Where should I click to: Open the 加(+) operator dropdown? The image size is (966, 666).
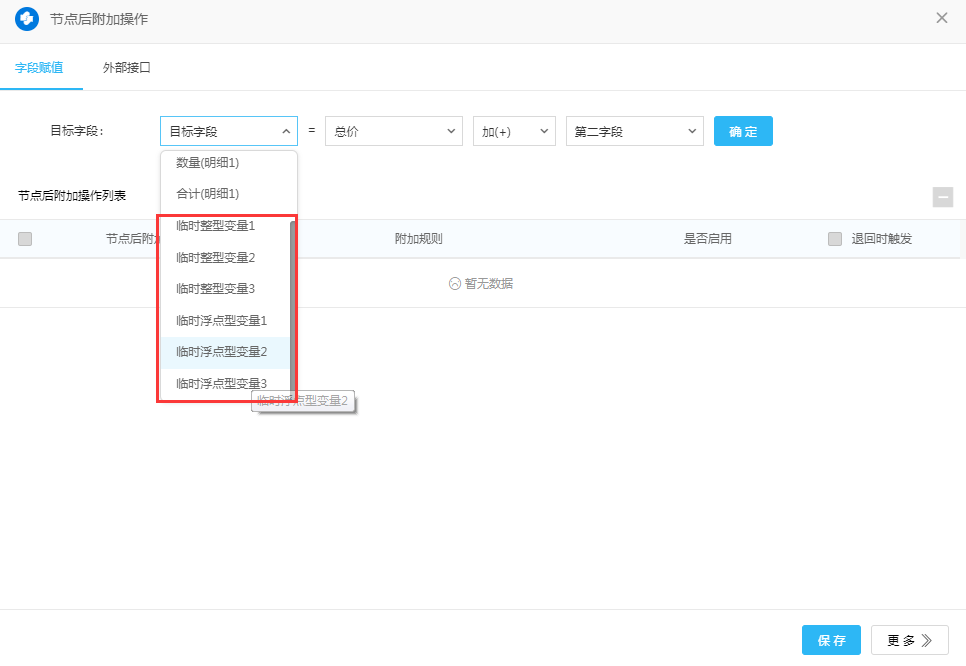coord(514,131)
